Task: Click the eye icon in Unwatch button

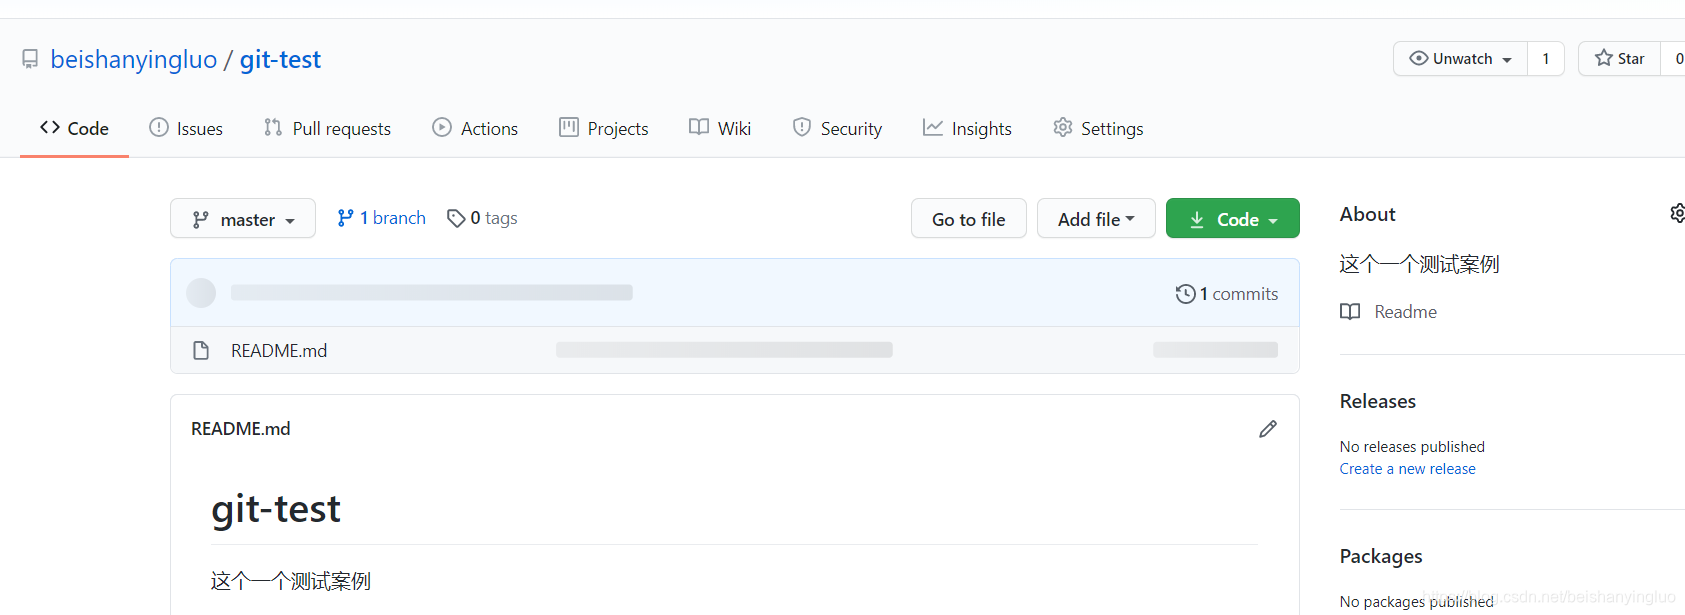Action: (x=1418, y=58)
